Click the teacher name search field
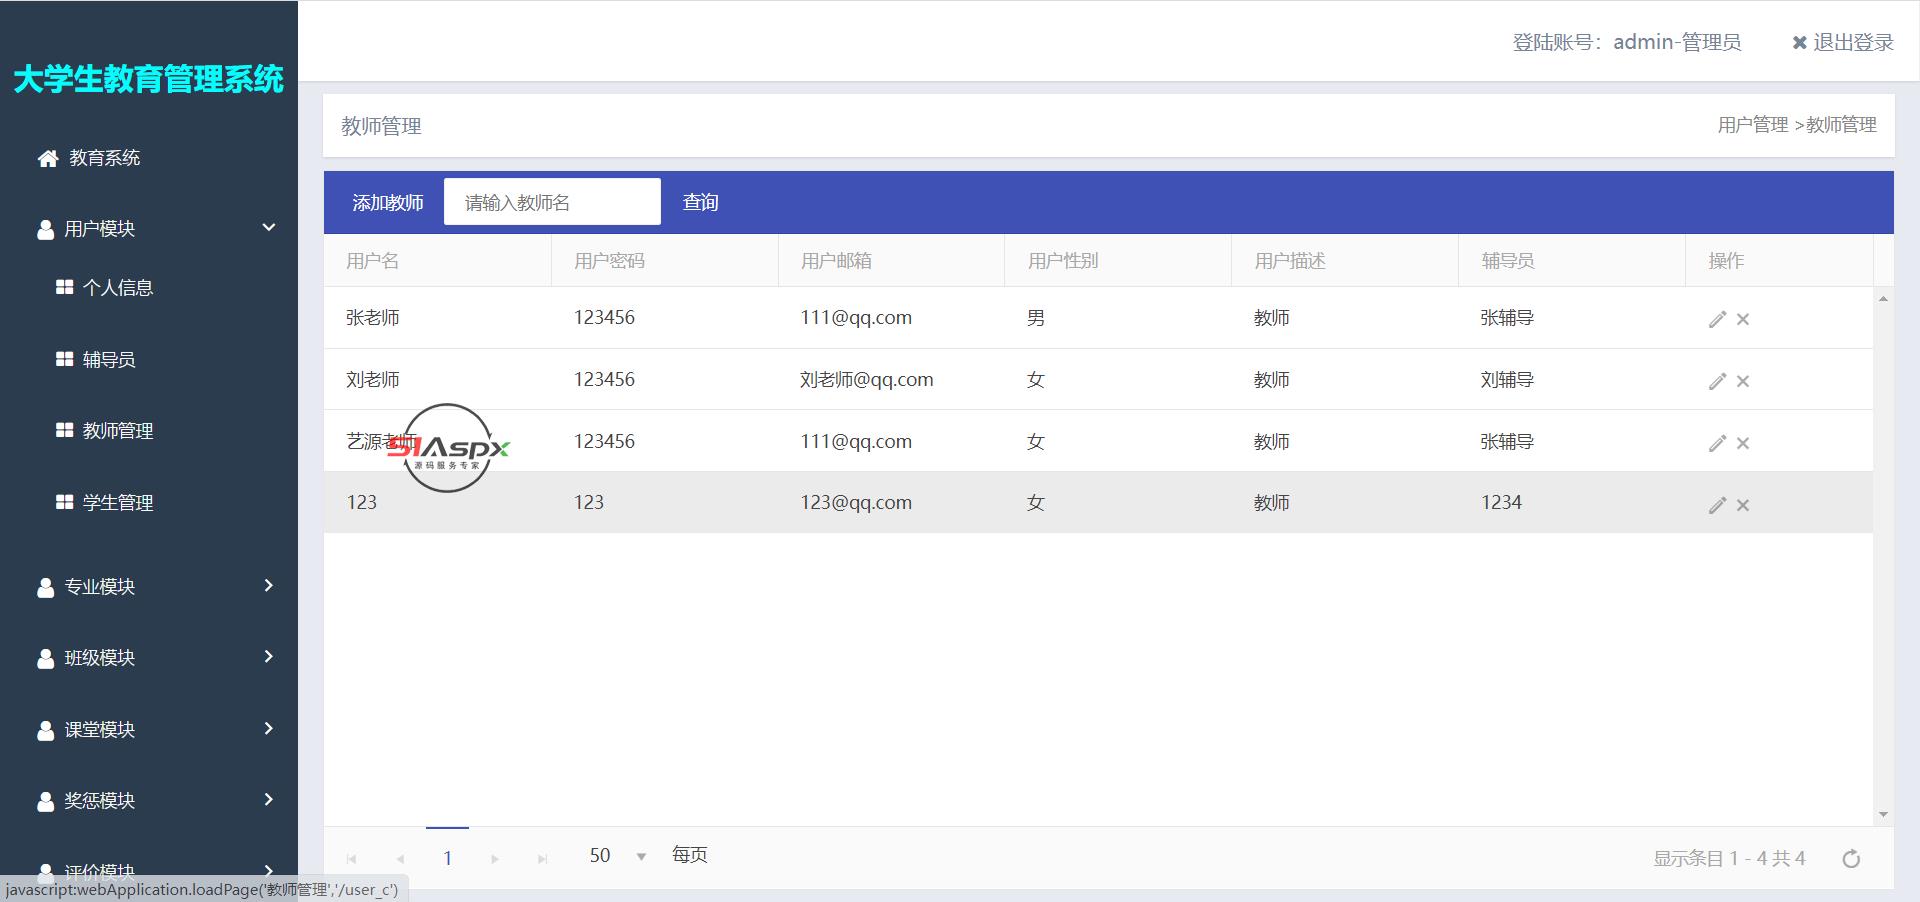The width and height of the screenshot is (1920, 902). (552, 202)
